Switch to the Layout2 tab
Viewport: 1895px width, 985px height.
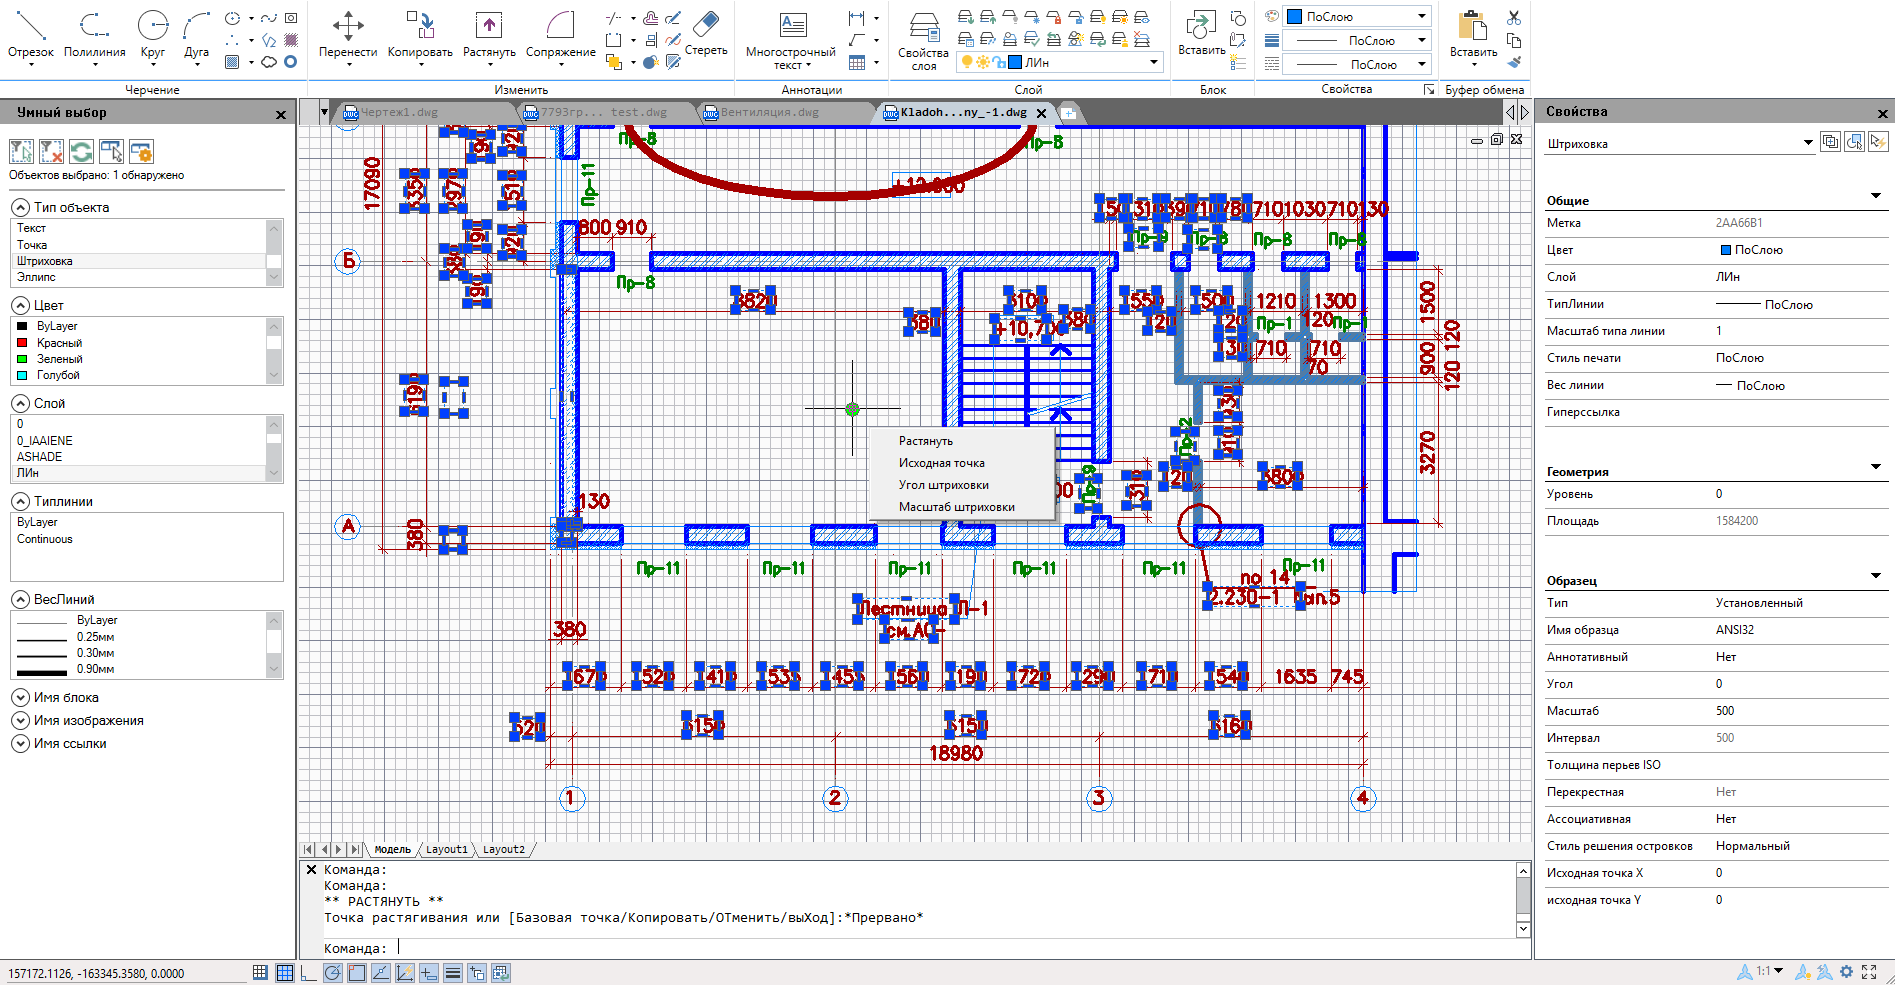pyautogui.click(x=503, y=849)
